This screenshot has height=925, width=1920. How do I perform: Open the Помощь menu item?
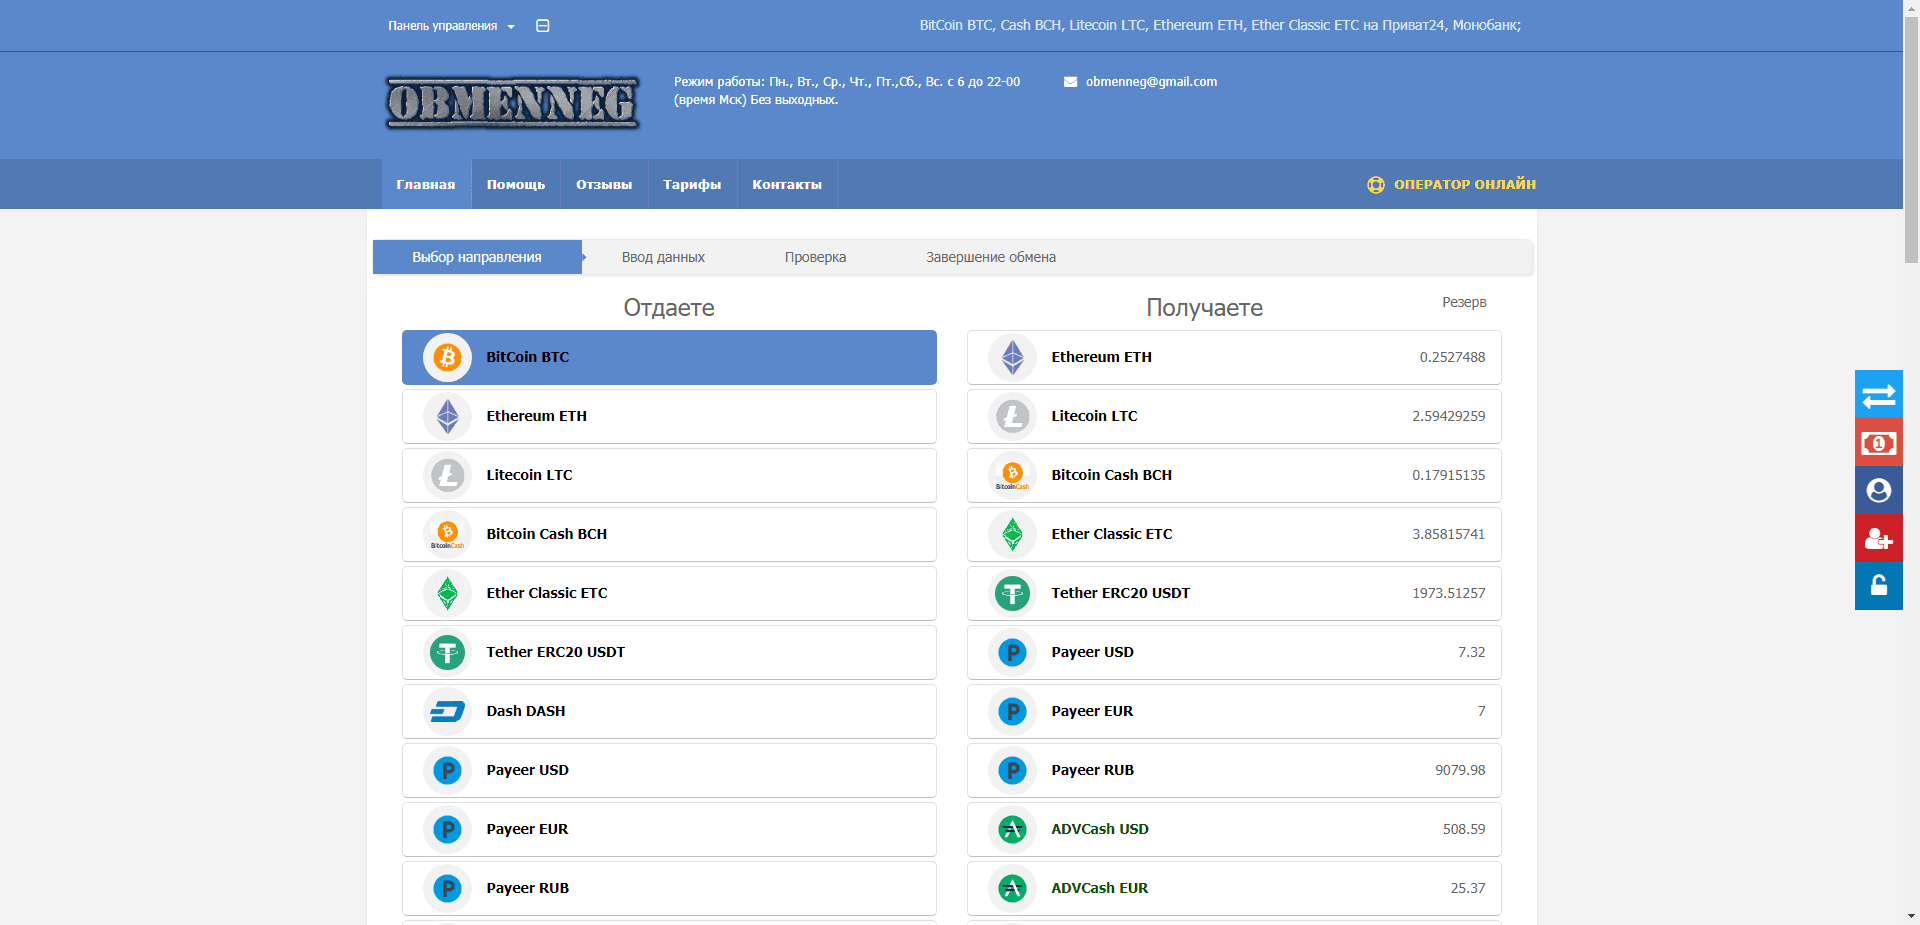[516, 185]
